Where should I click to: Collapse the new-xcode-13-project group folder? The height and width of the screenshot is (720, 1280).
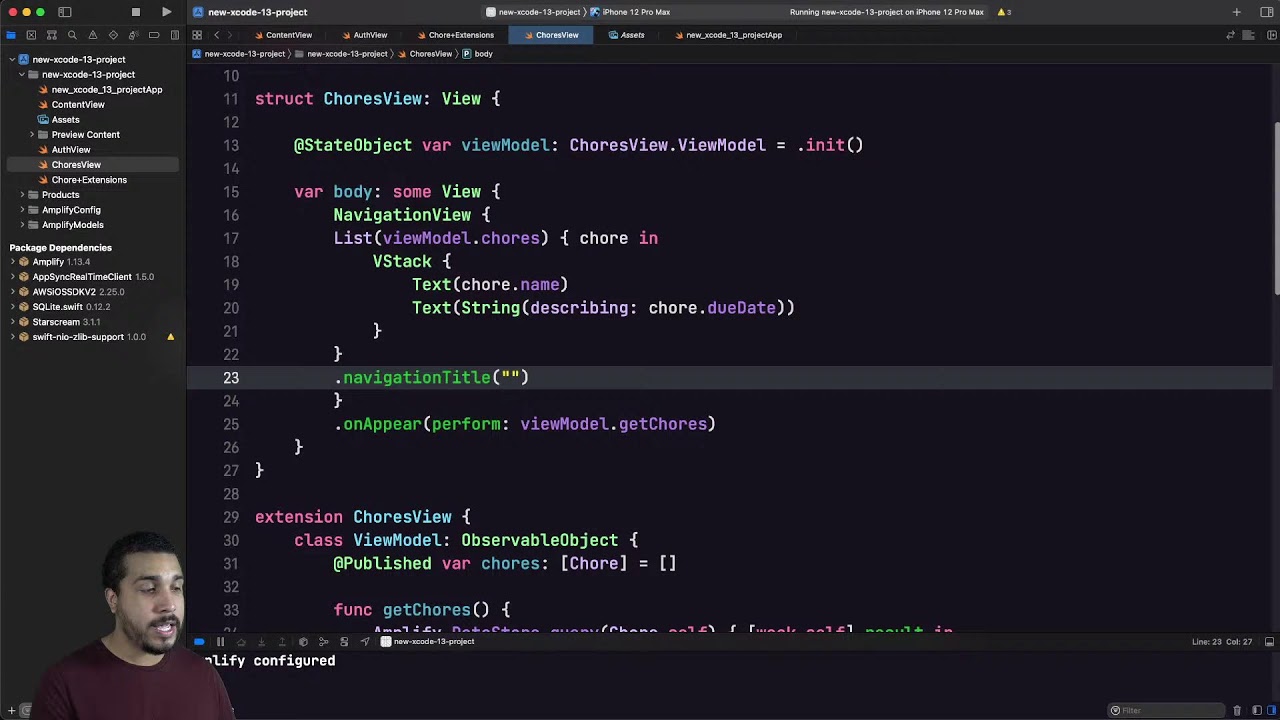[22, 75]
